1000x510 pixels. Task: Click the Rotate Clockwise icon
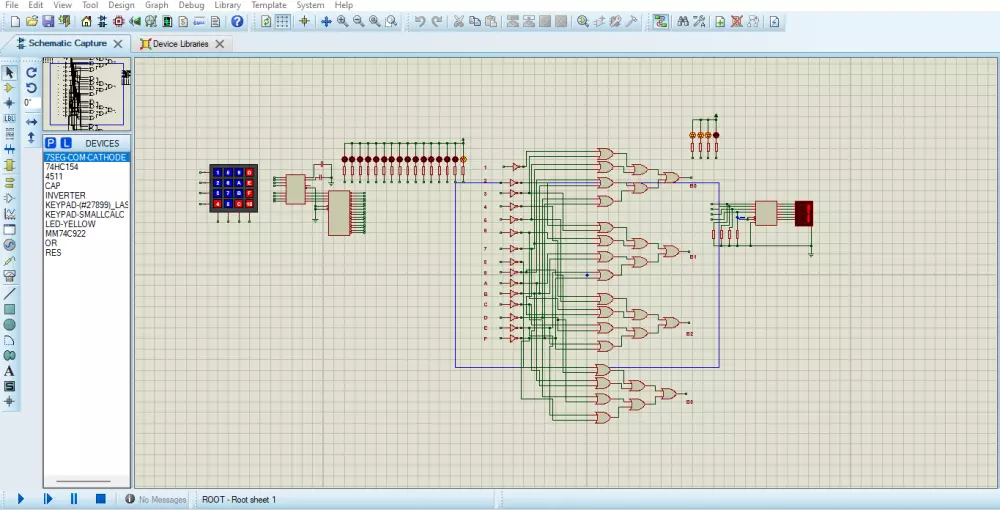click(x=31, y=72)
